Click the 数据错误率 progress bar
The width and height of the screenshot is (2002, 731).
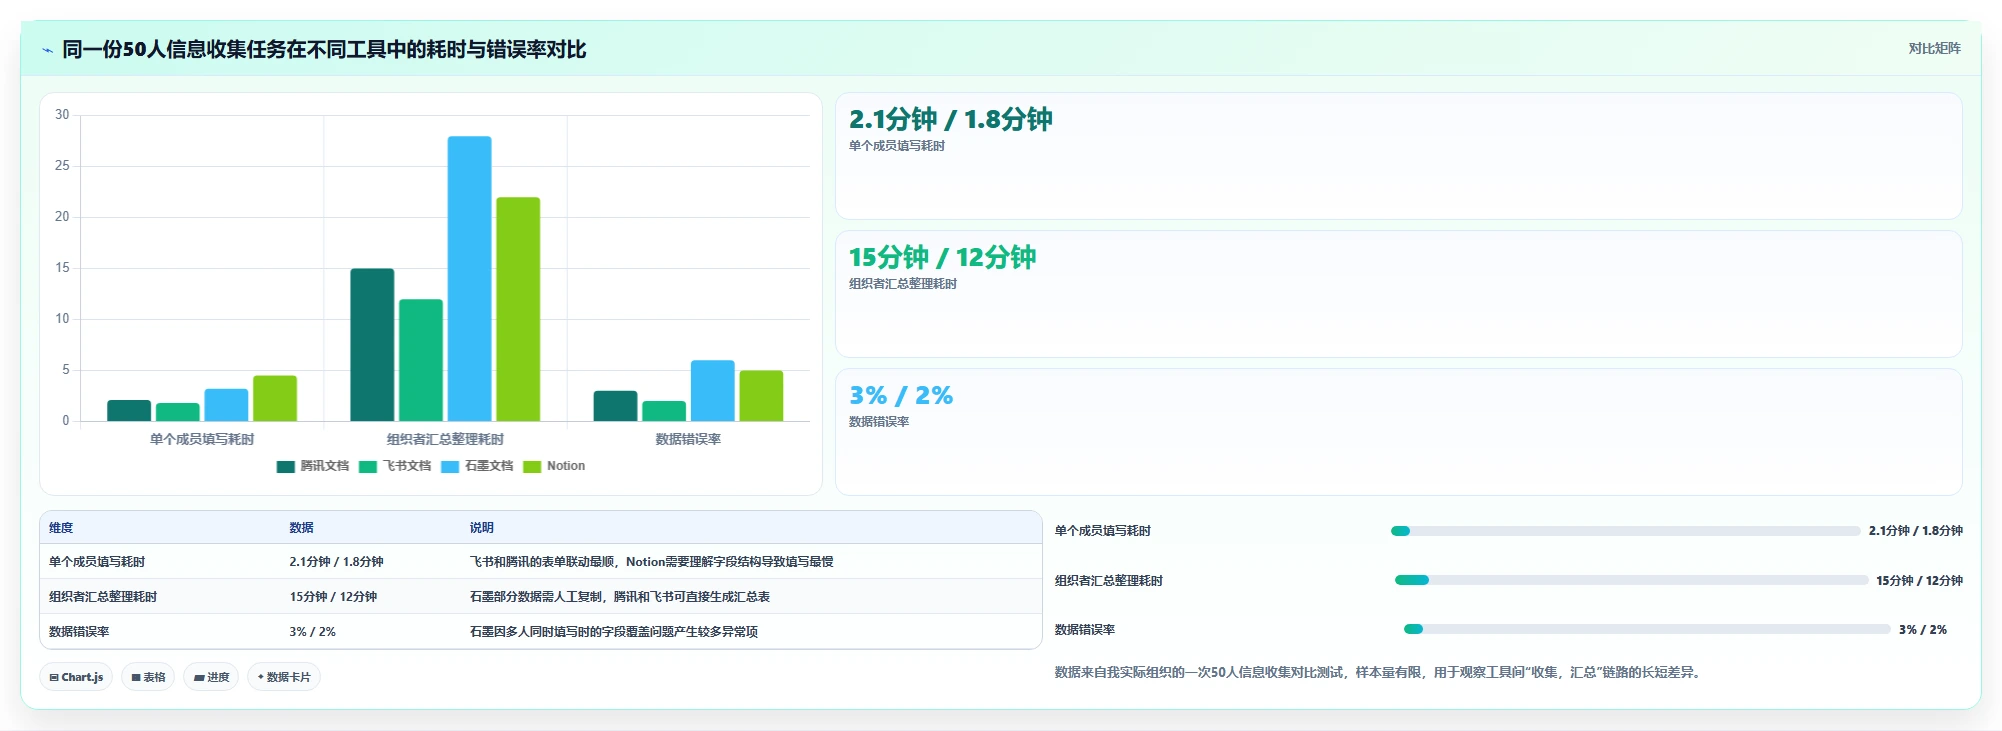(1647, 629)
